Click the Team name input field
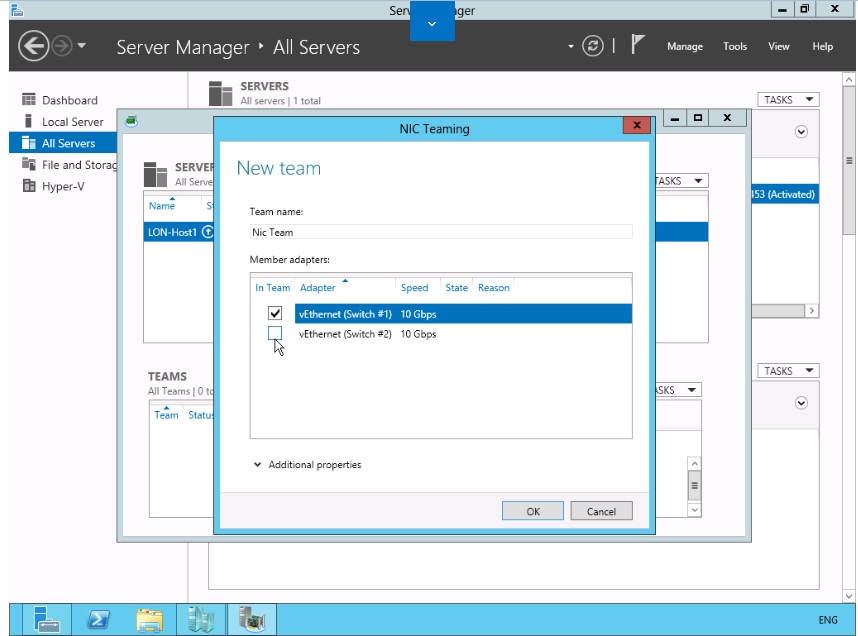 point(440,232)
